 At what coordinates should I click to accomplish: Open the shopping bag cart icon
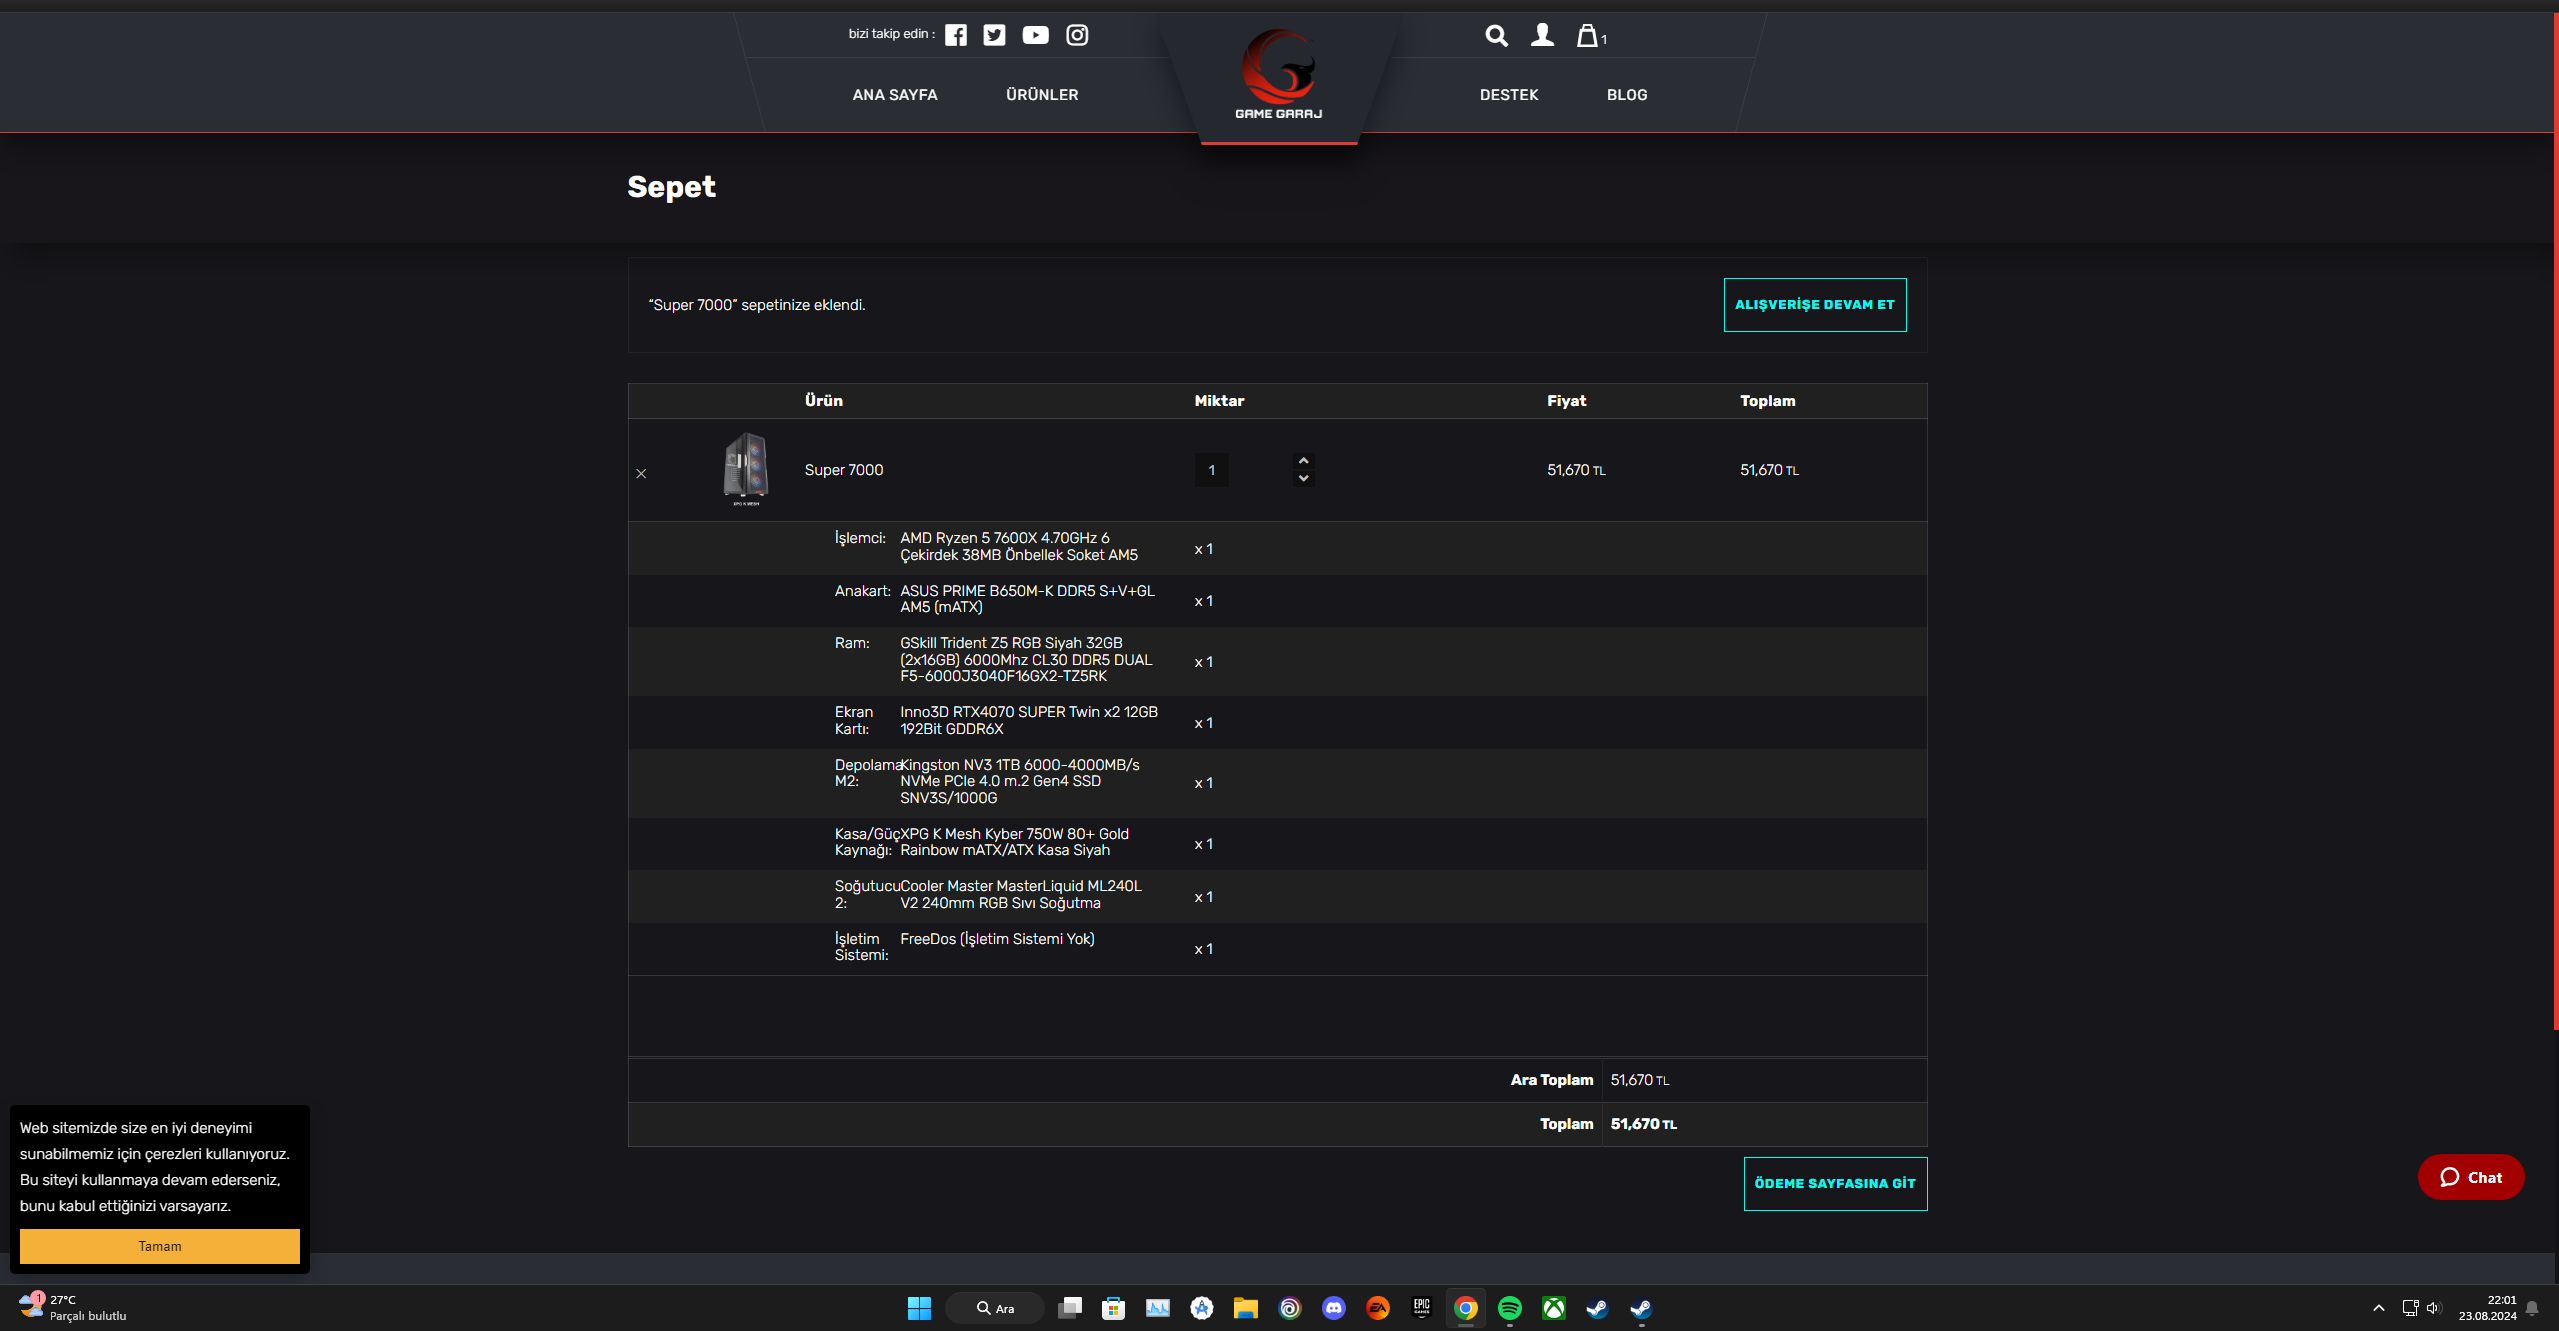click(x=1588, y=36)
